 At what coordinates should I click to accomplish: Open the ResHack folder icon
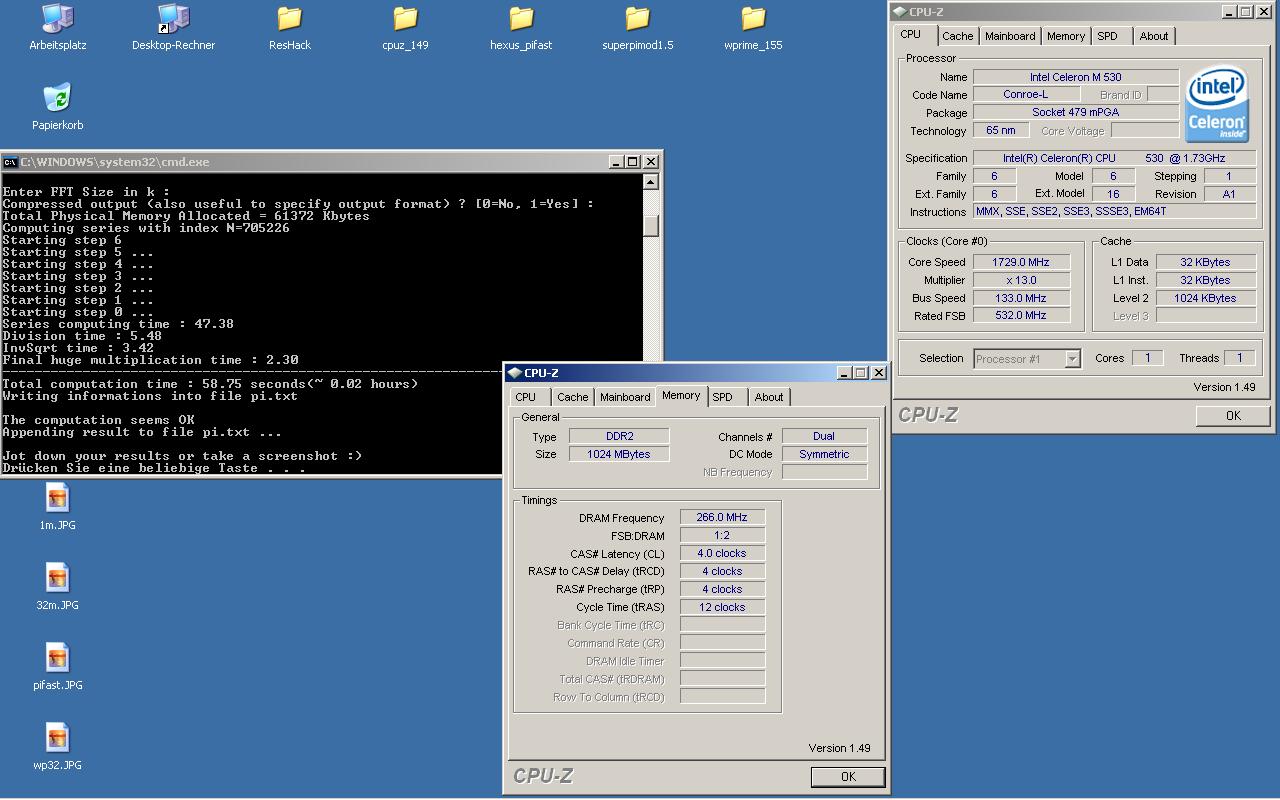[289, 18]
